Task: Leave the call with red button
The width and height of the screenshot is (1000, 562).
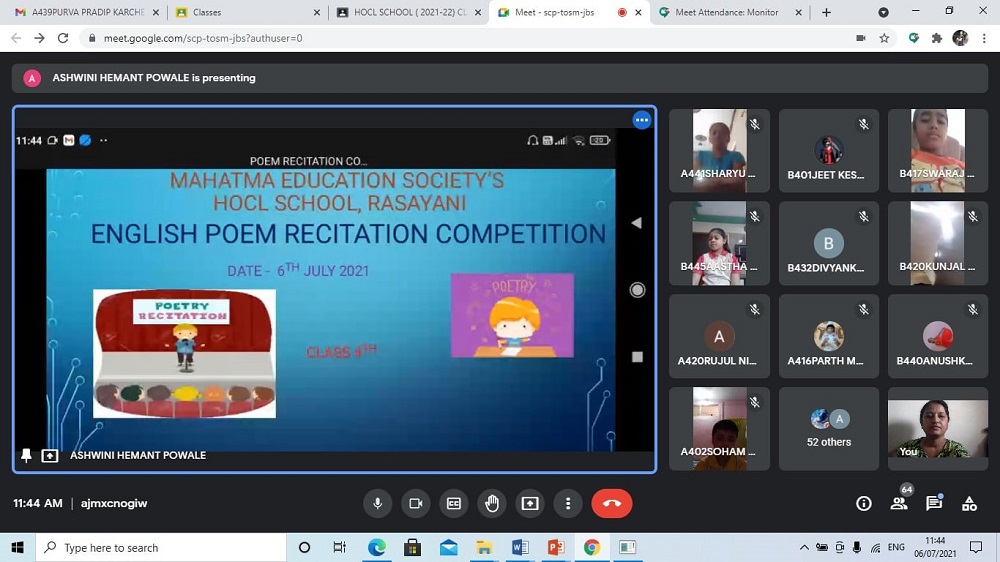Action: [x=612, y=503]
